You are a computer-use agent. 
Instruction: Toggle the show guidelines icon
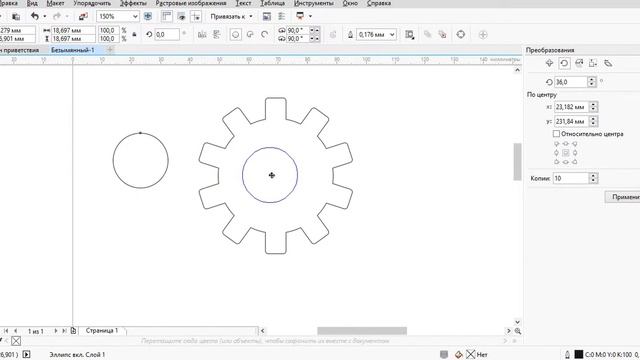point(196,16)
